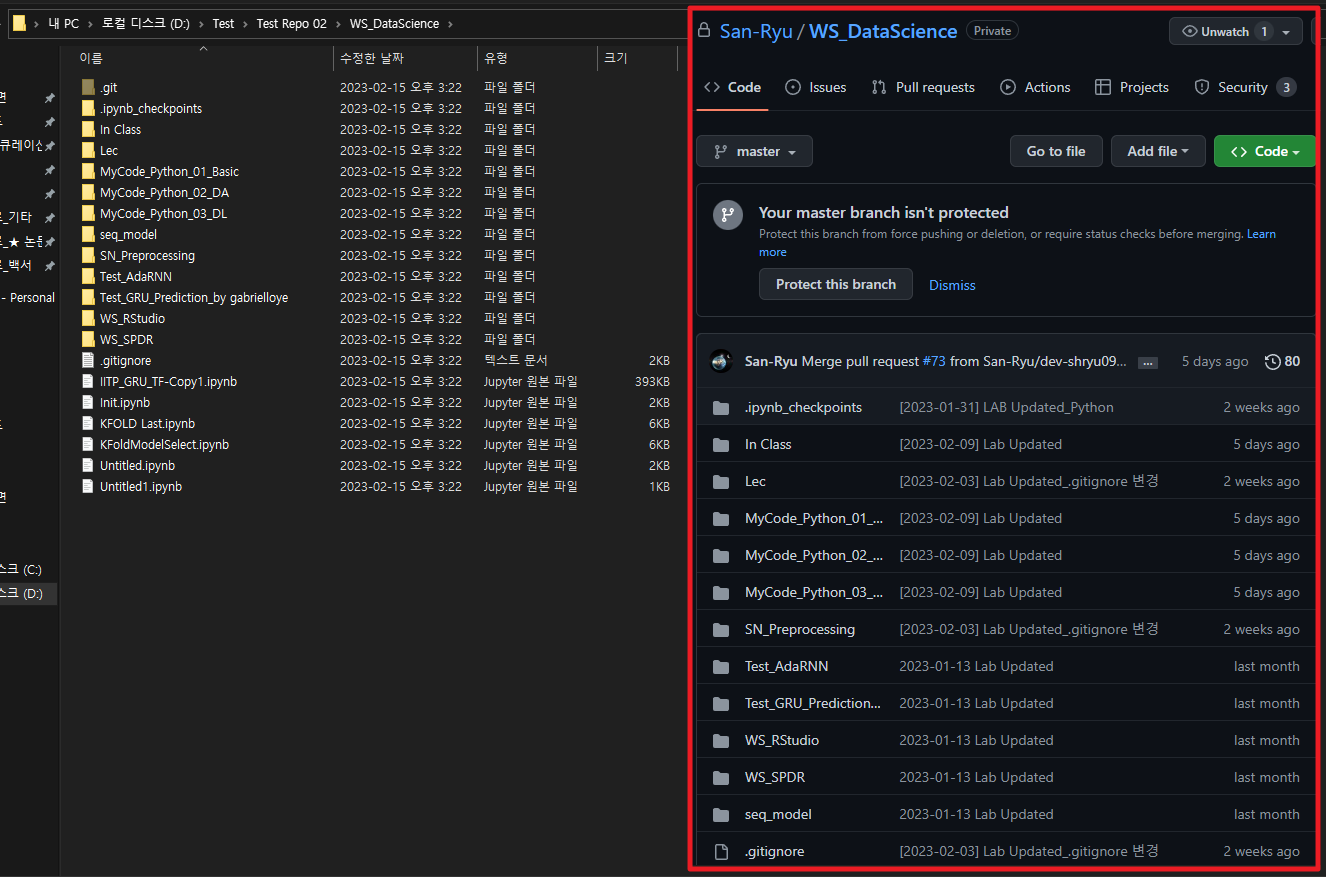Click the folder icon beside SN_Preprocessing on GitHub

click(x=721, y=629)
